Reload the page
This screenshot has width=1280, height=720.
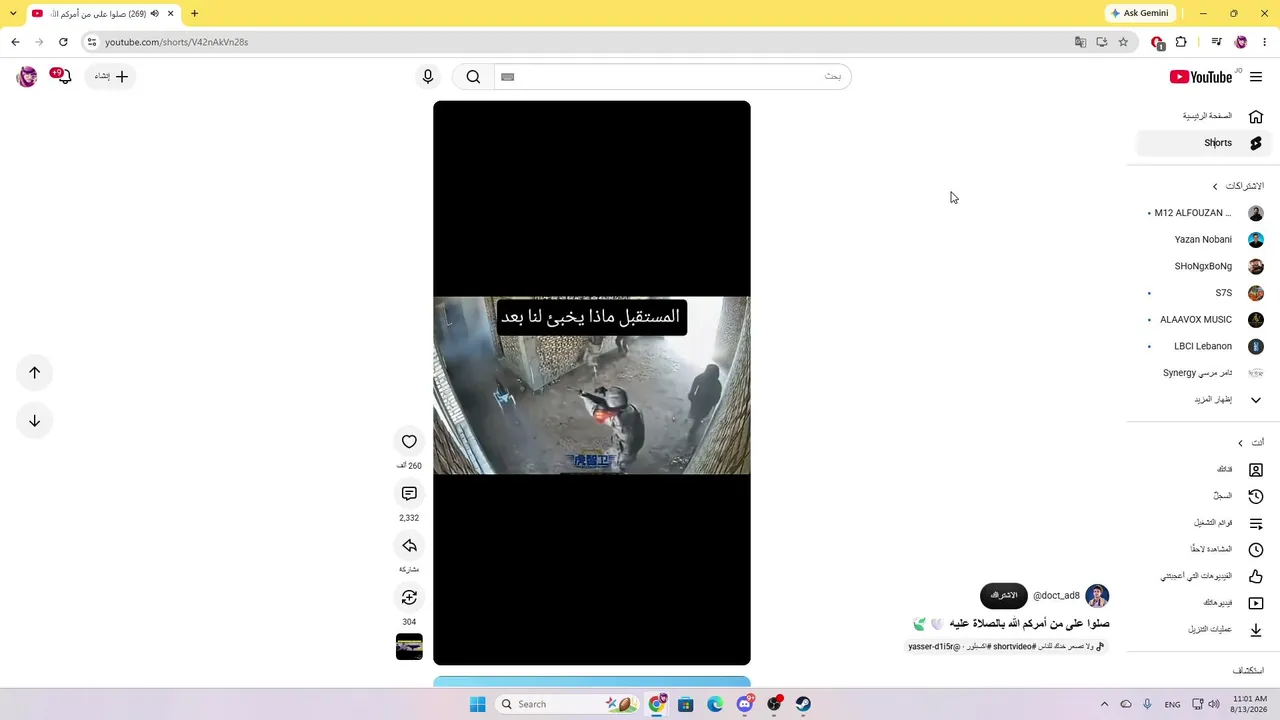pos(63,42)
